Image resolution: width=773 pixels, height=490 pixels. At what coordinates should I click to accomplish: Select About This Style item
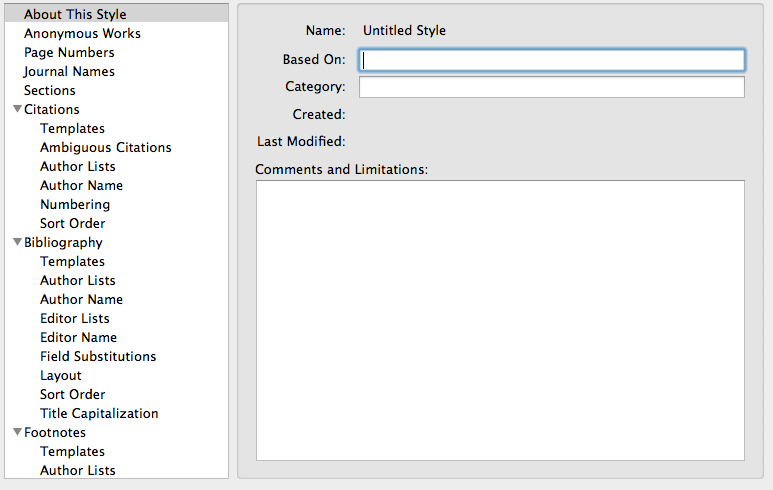pyautogui.click(x=75, y=14)
